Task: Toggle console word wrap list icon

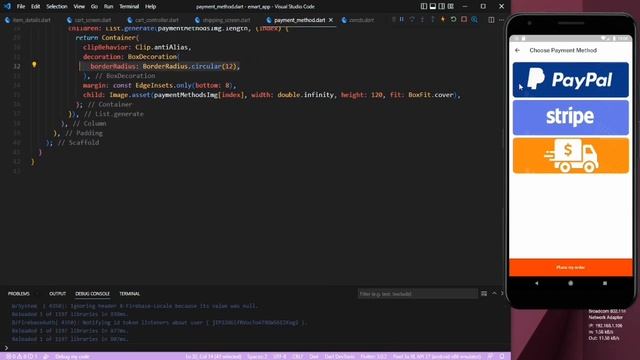Action: click(x=484, y=293)
